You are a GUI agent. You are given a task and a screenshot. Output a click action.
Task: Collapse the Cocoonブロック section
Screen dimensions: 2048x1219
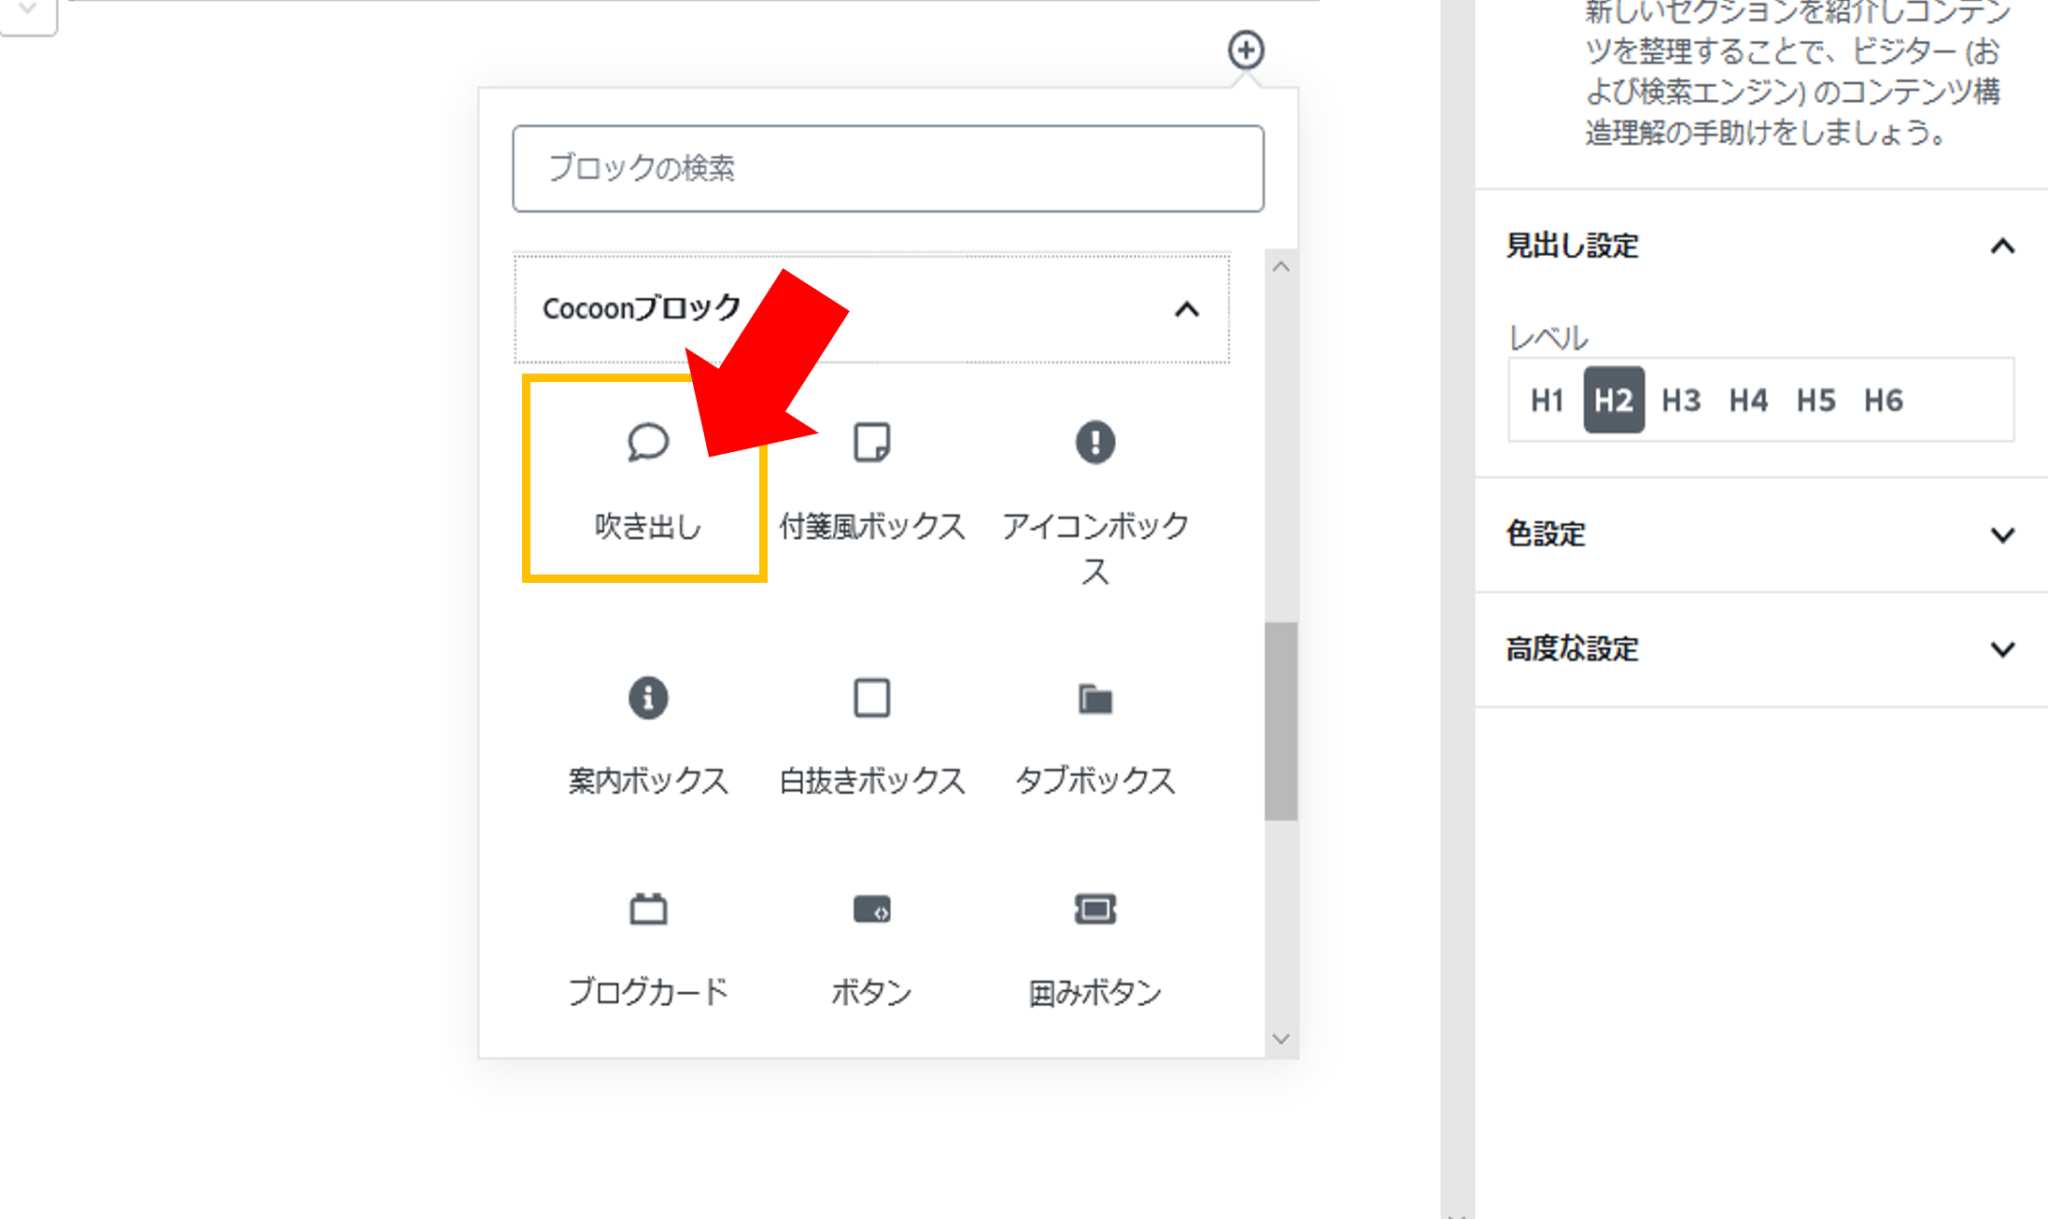point(1186,309)
